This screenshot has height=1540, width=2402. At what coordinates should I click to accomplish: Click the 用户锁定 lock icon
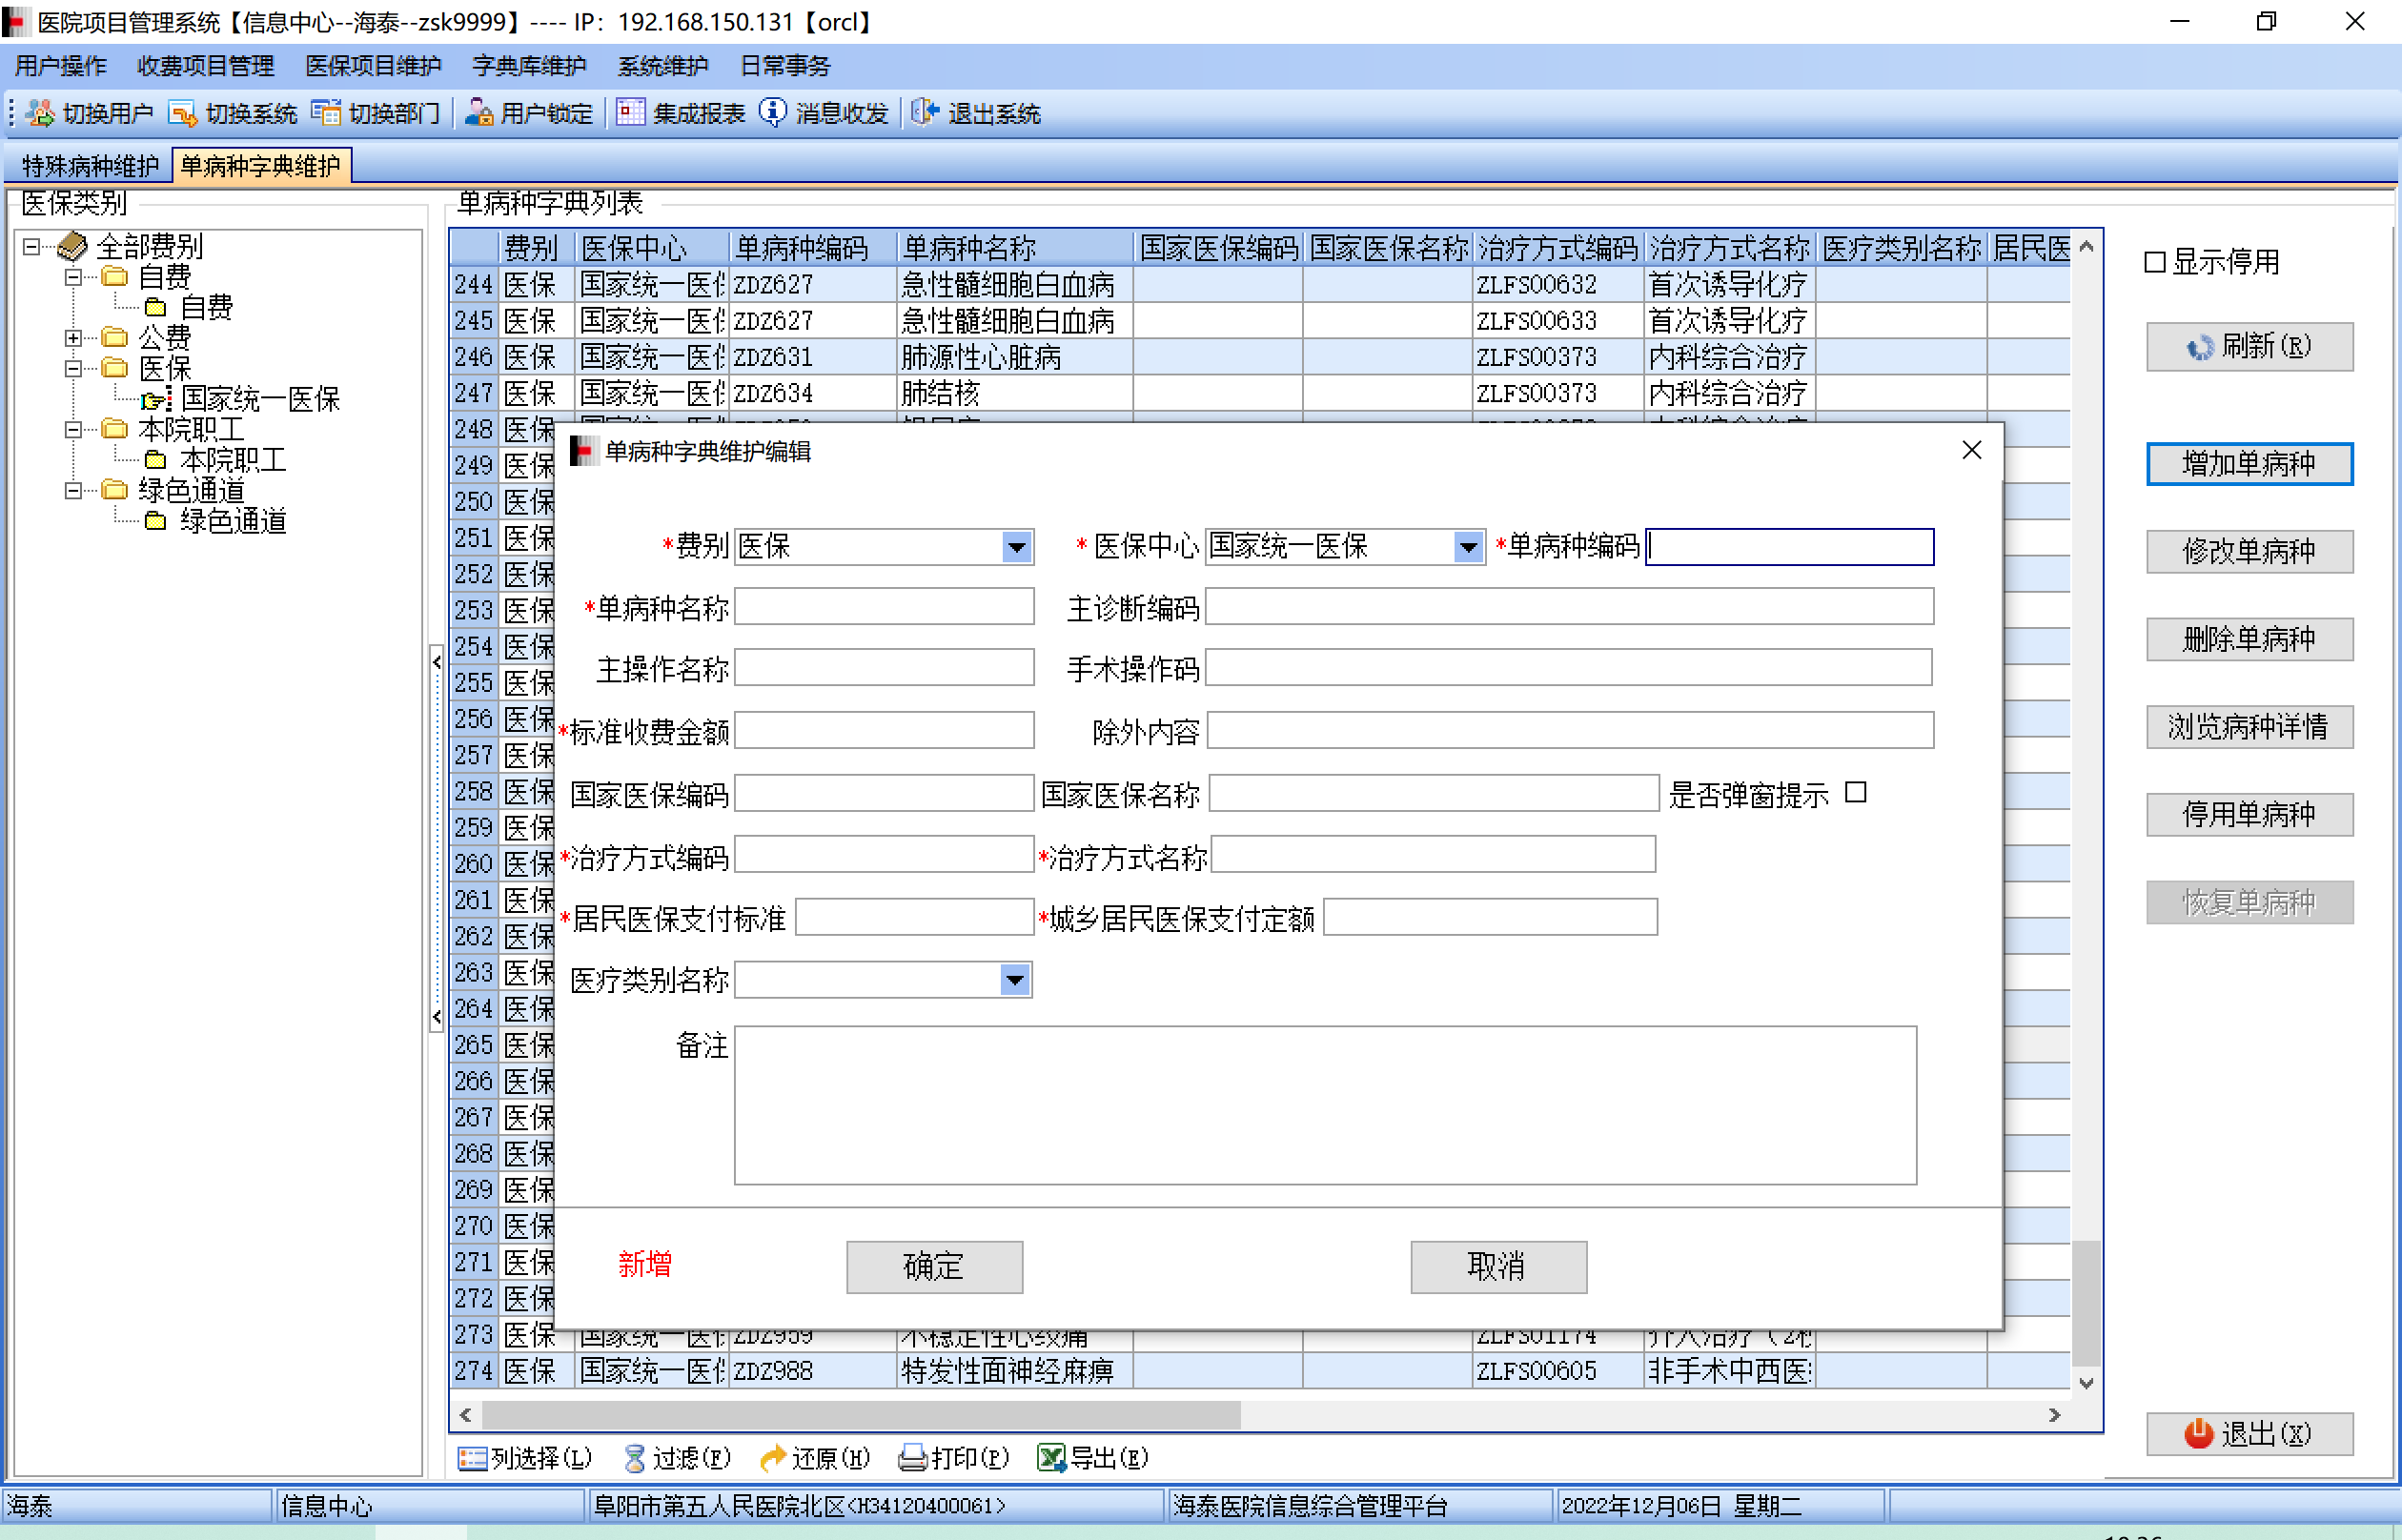pos(479,113)
